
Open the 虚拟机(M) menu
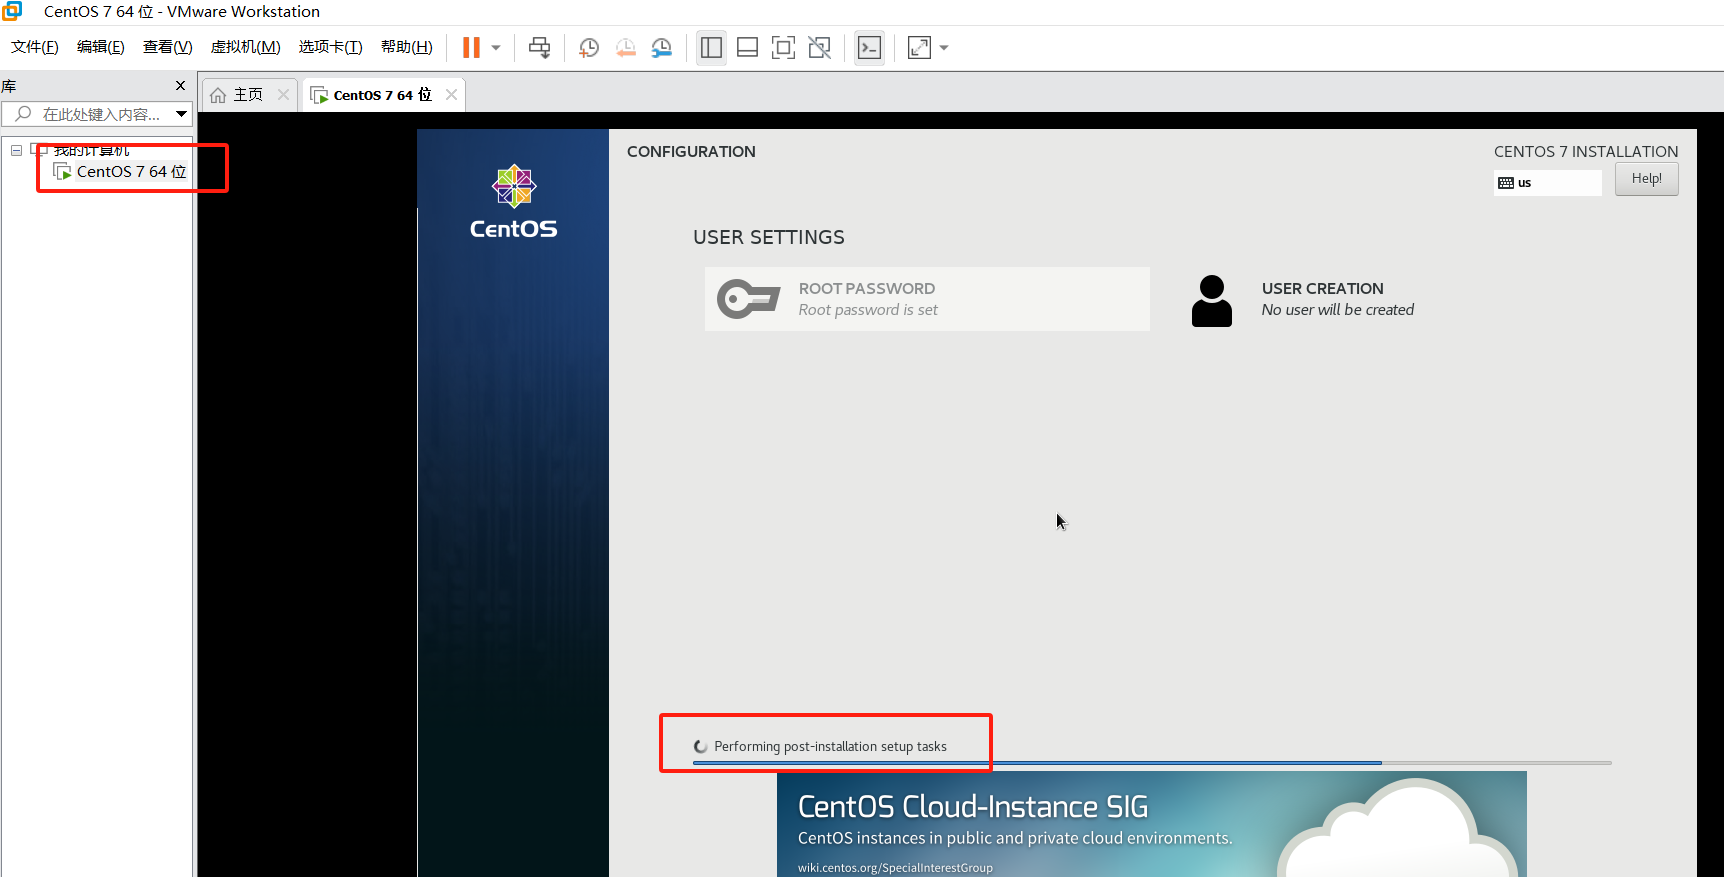[245, 47]
